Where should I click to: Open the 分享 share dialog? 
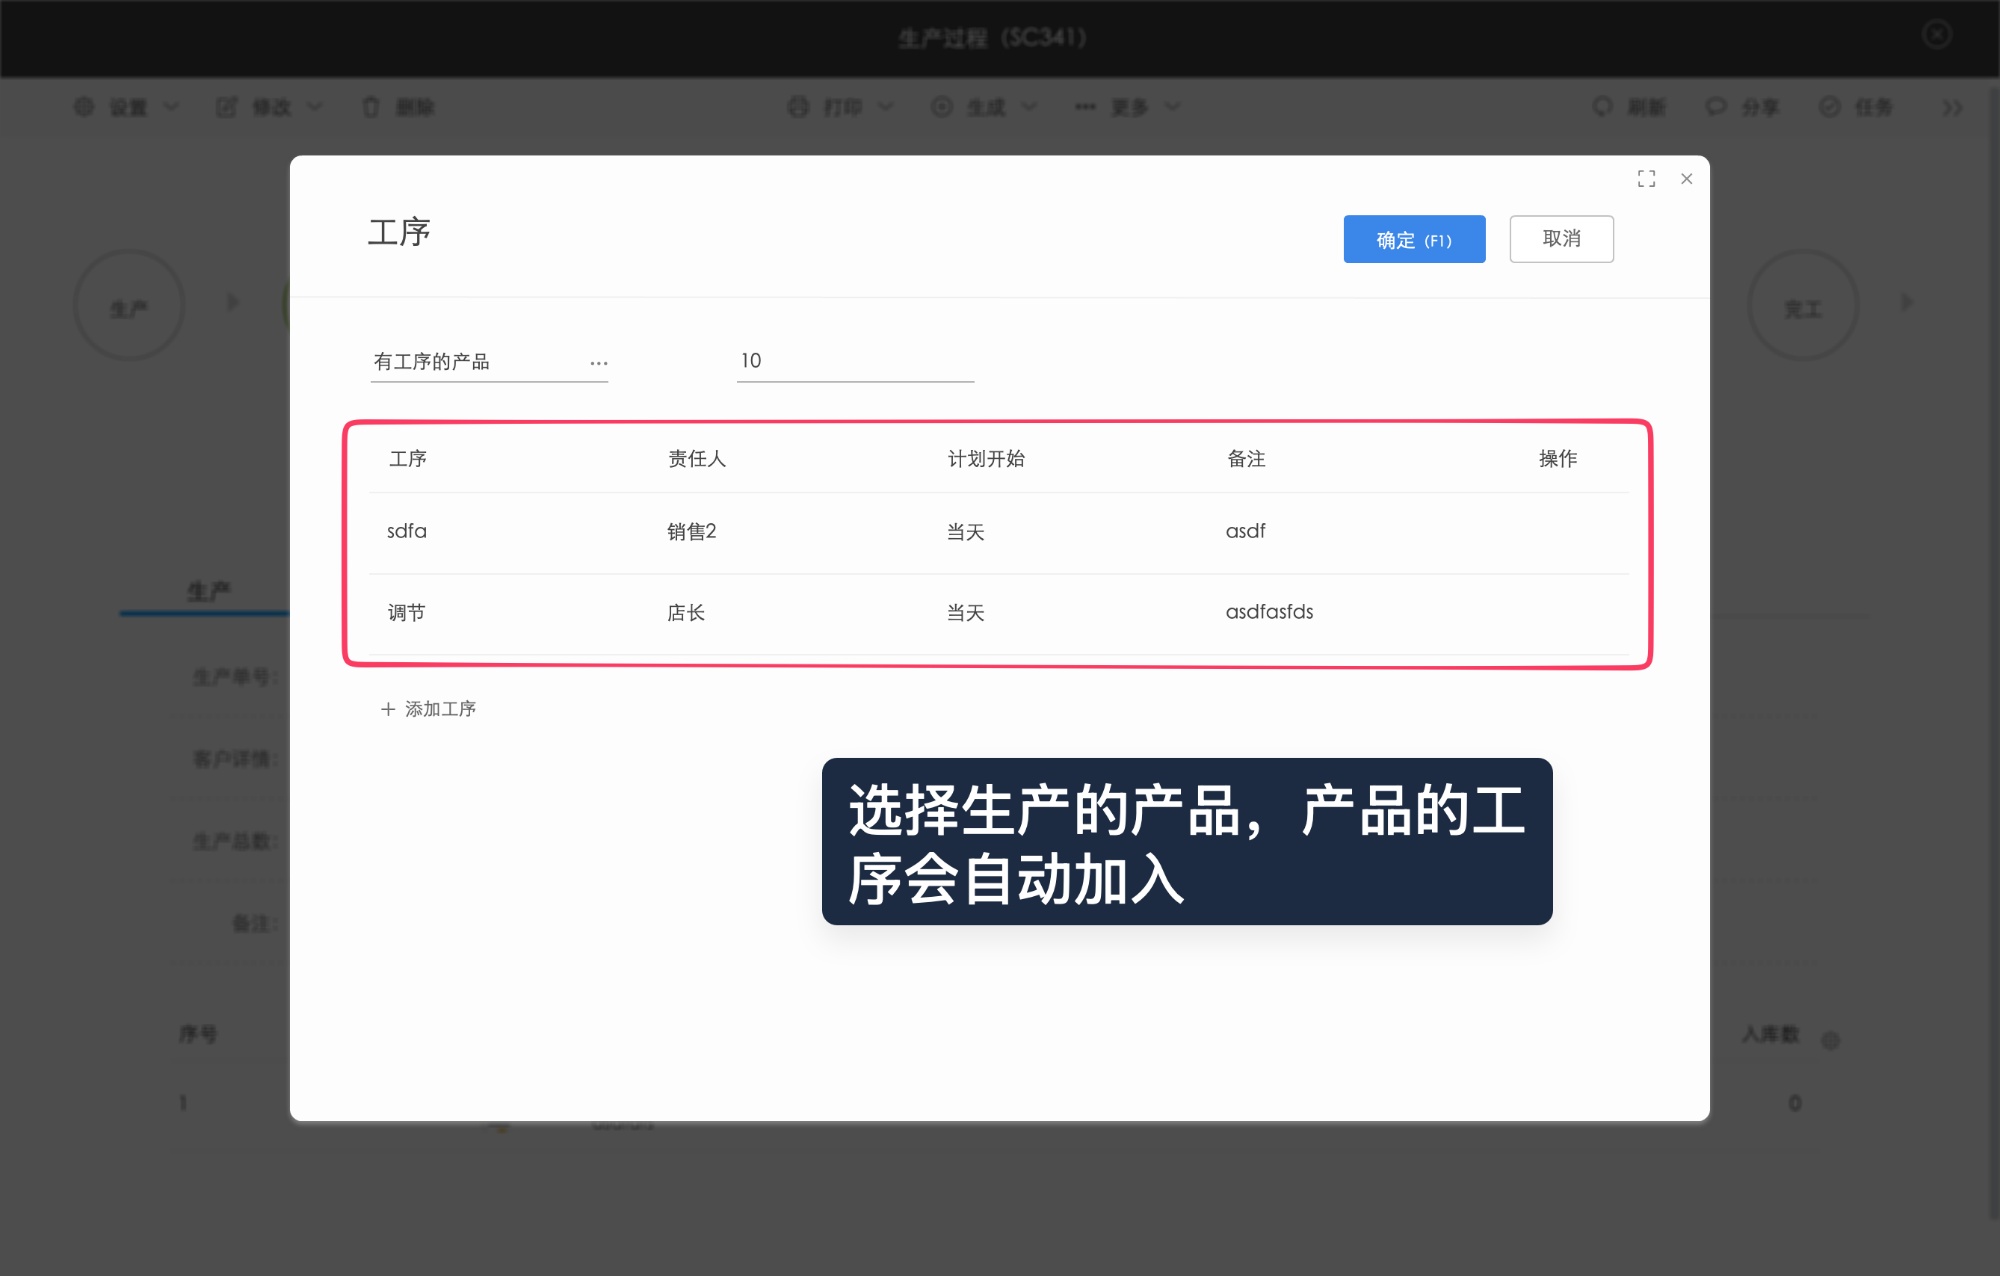(x=1745, y=107)
